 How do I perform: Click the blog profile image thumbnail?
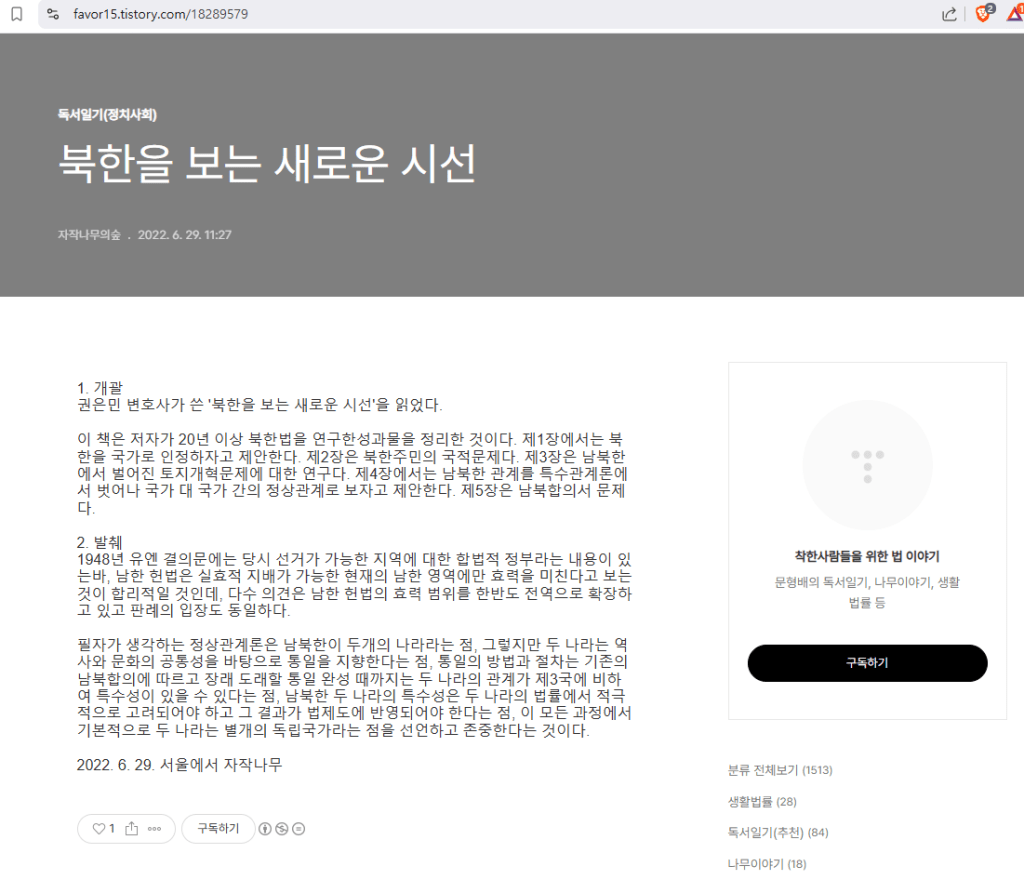click(867, 465)
